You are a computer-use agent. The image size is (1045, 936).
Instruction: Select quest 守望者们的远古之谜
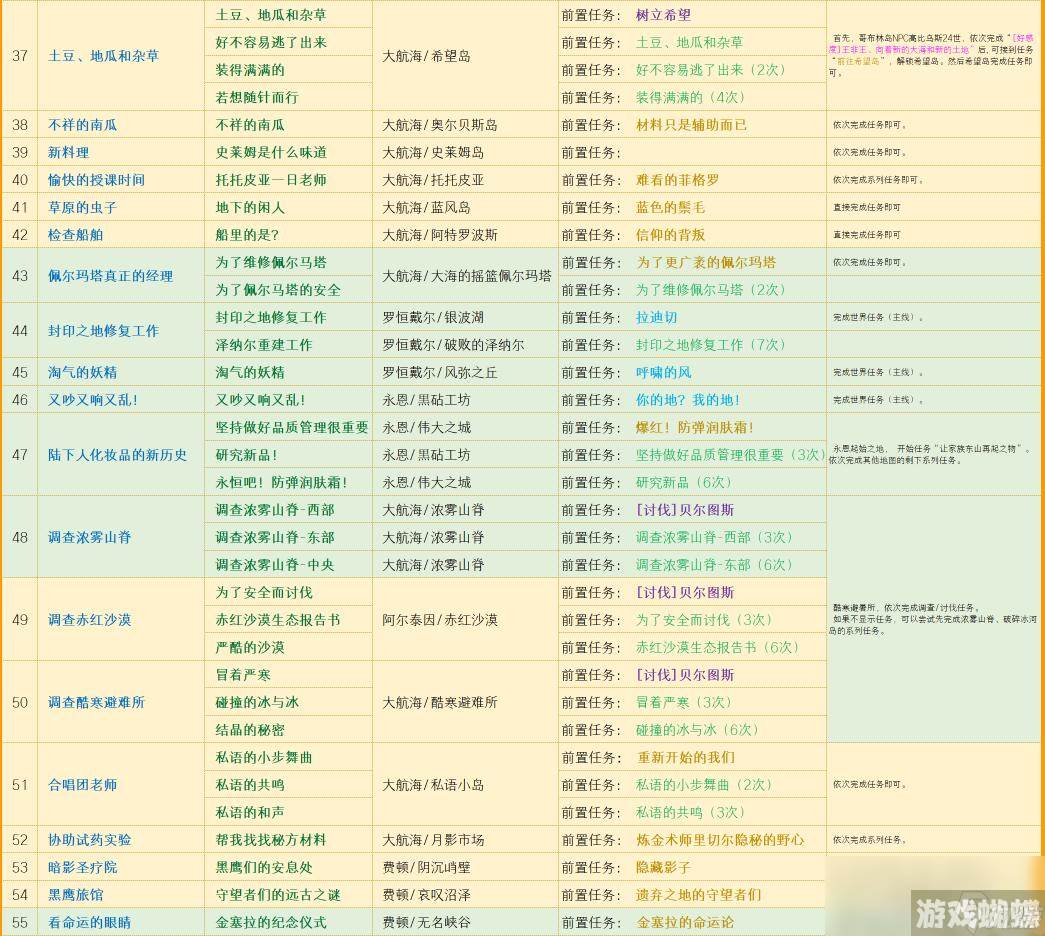pyautogui.click(x=278, y=895)
